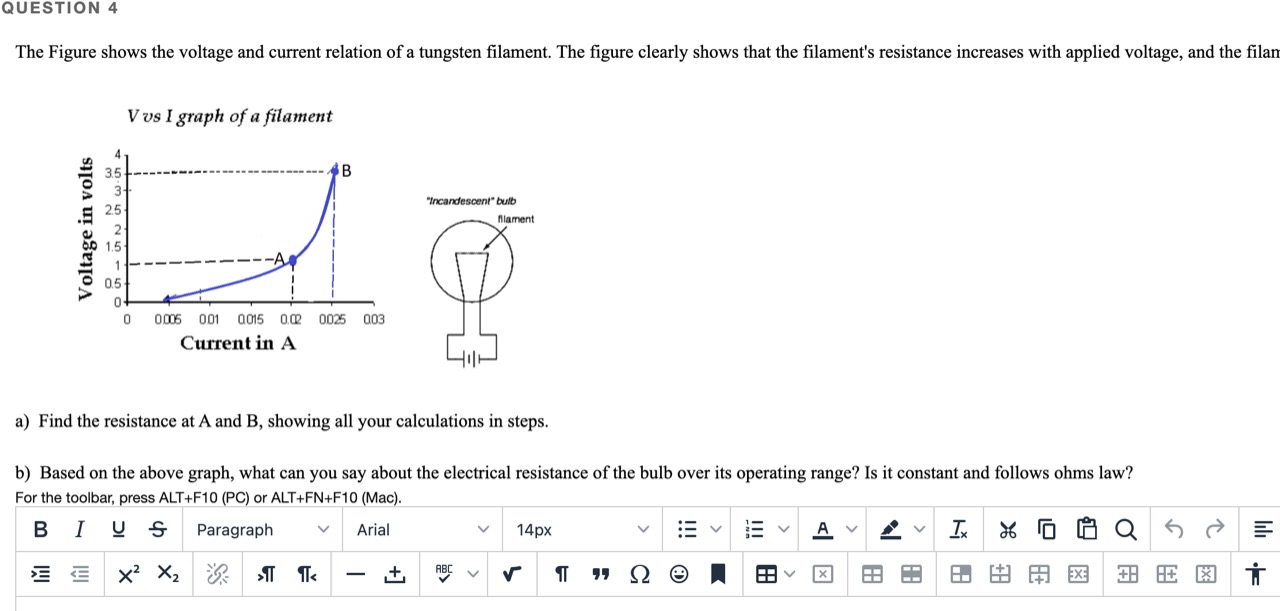Insert non-breaking space icon
1280x611 pixels.
[395, 574]
